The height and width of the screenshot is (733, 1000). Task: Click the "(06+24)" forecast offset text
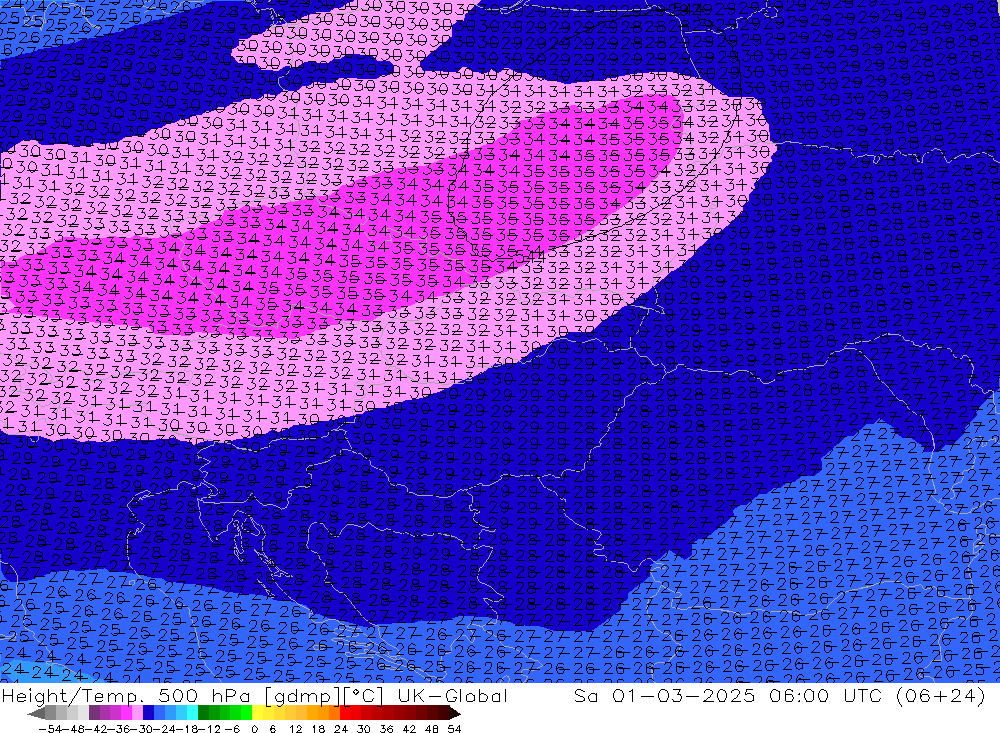click(x=941, y=695)
